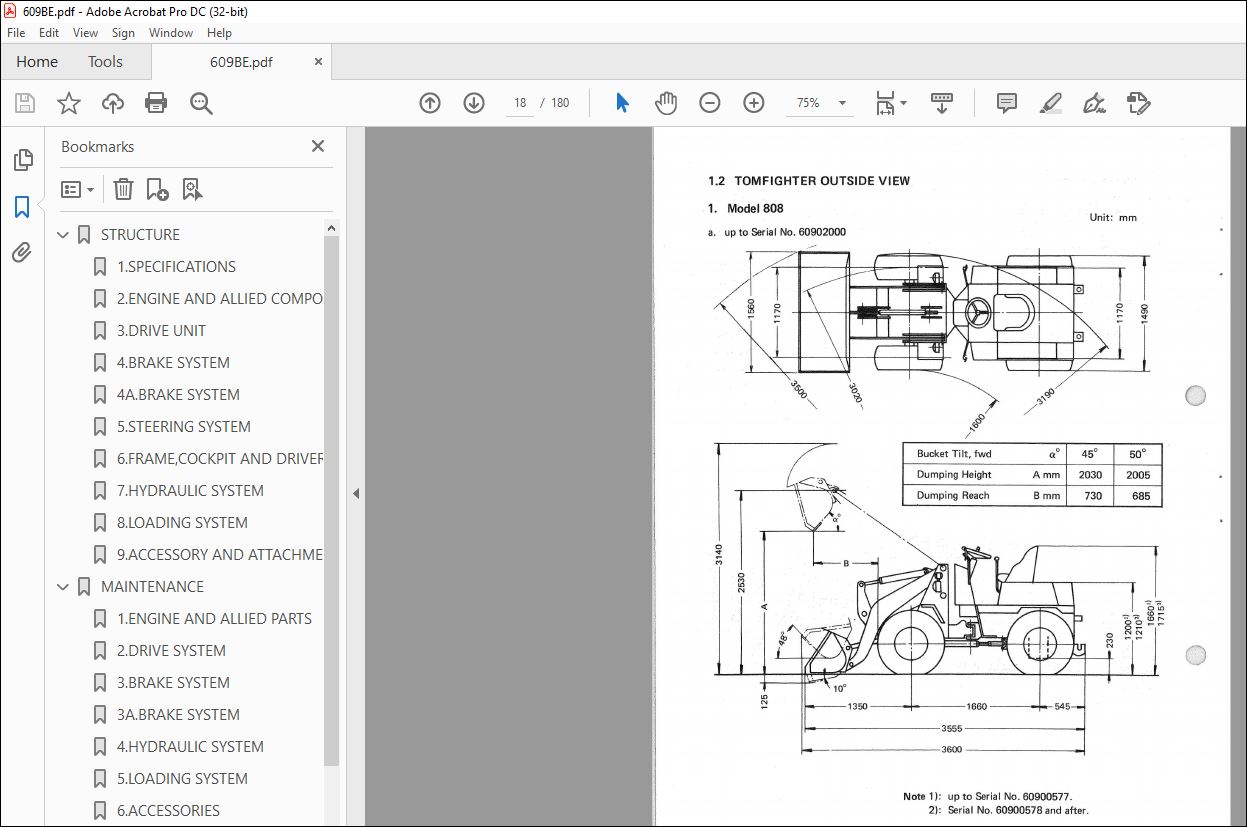Zoom in with plus button
Viewport: 1247px width, 827px height.
(754, 103)
